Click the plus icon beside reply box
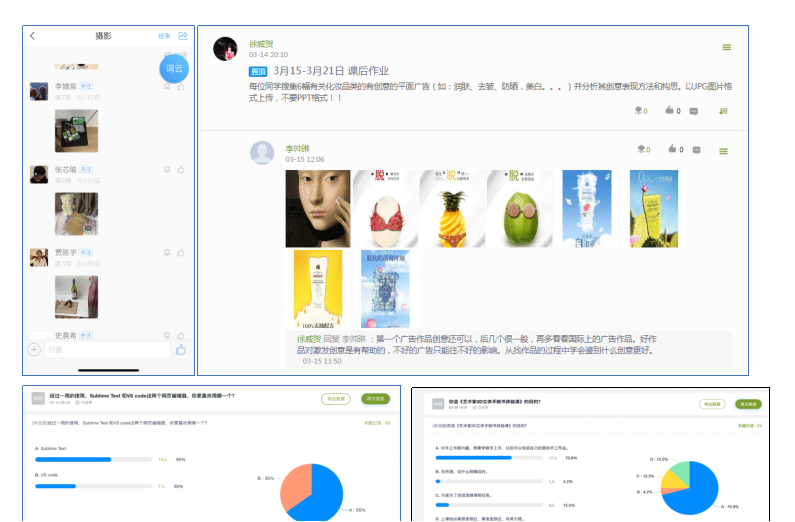The height and width of the screenshot is (522, 795). pos(35,350)
